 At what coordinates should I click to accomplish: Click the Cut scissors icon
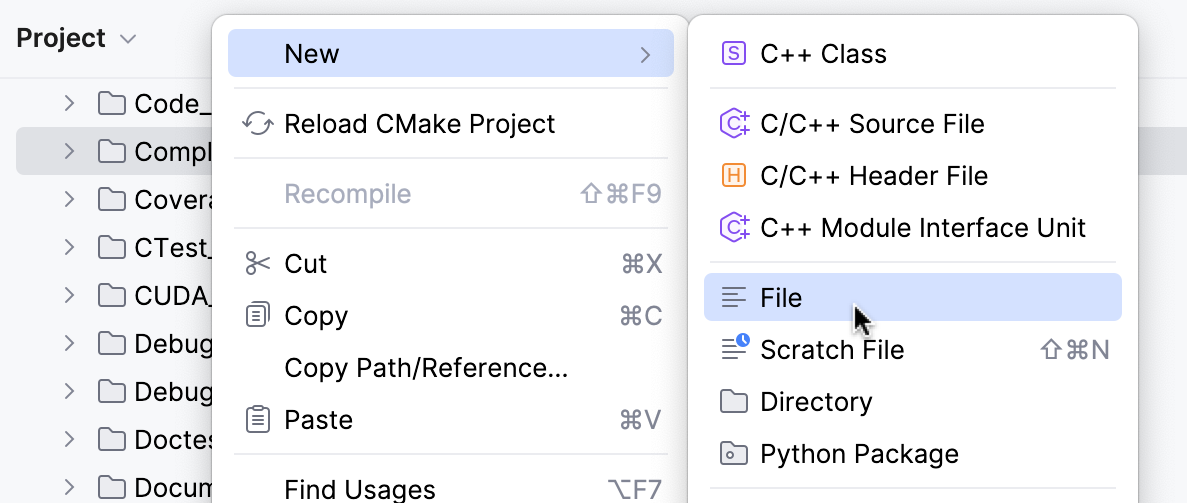tap(258, 264)
